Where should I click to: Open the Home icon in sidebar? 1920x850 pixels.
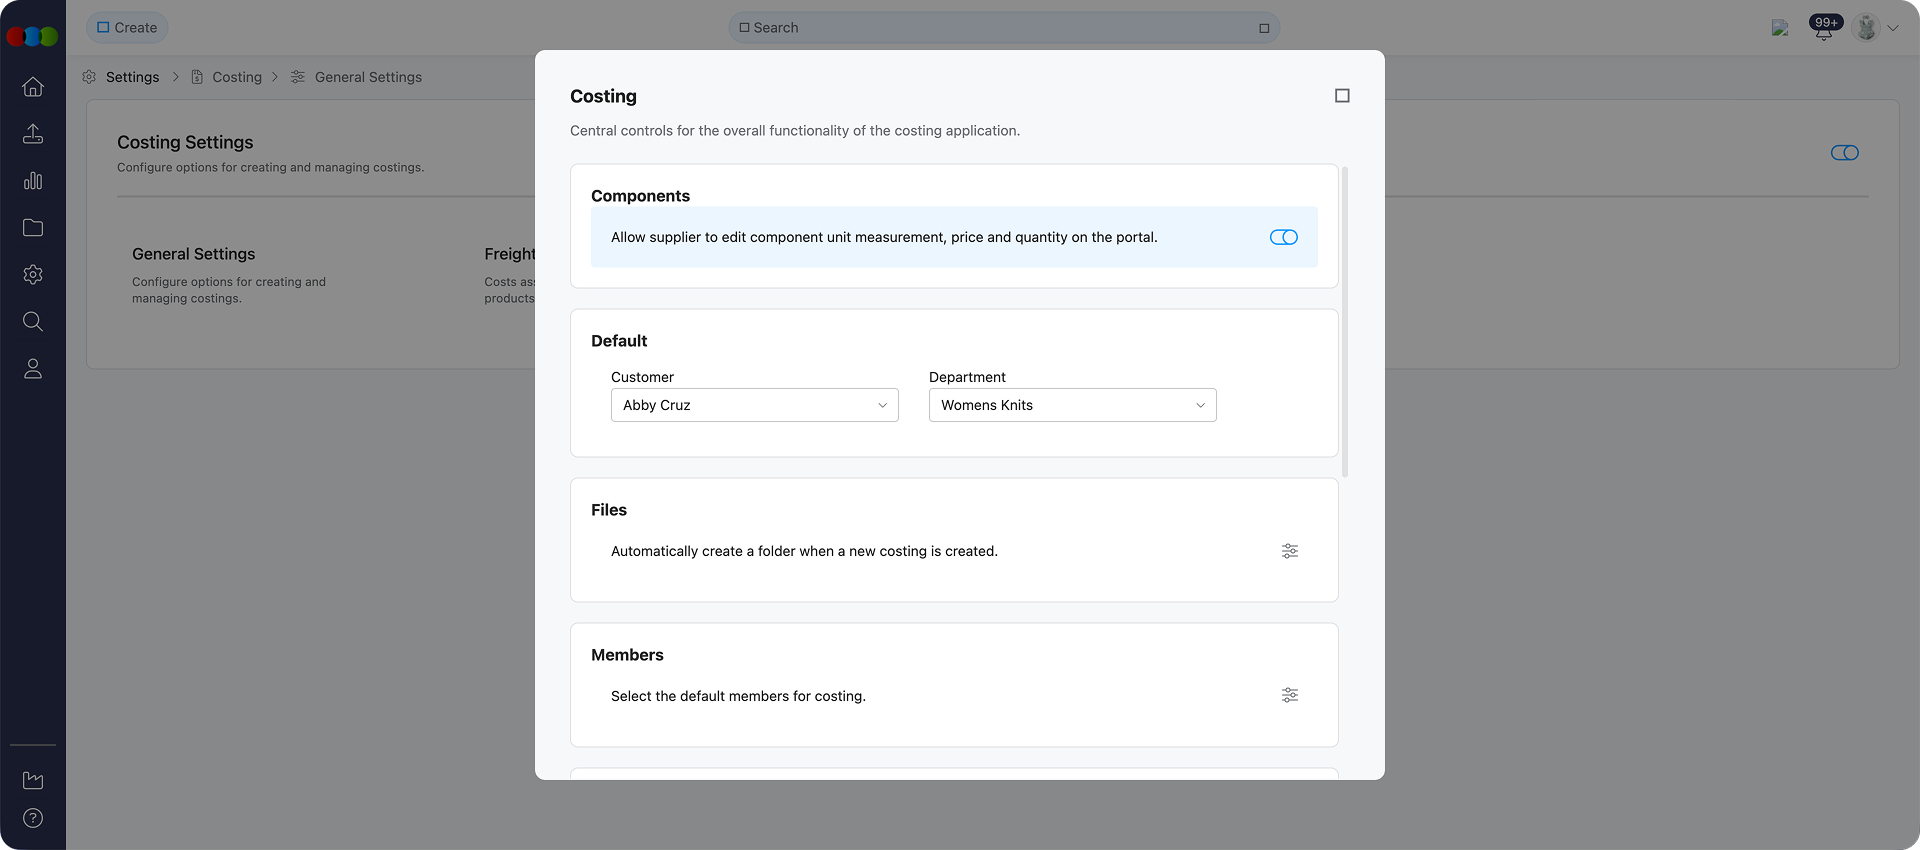[x=33, y=87]
